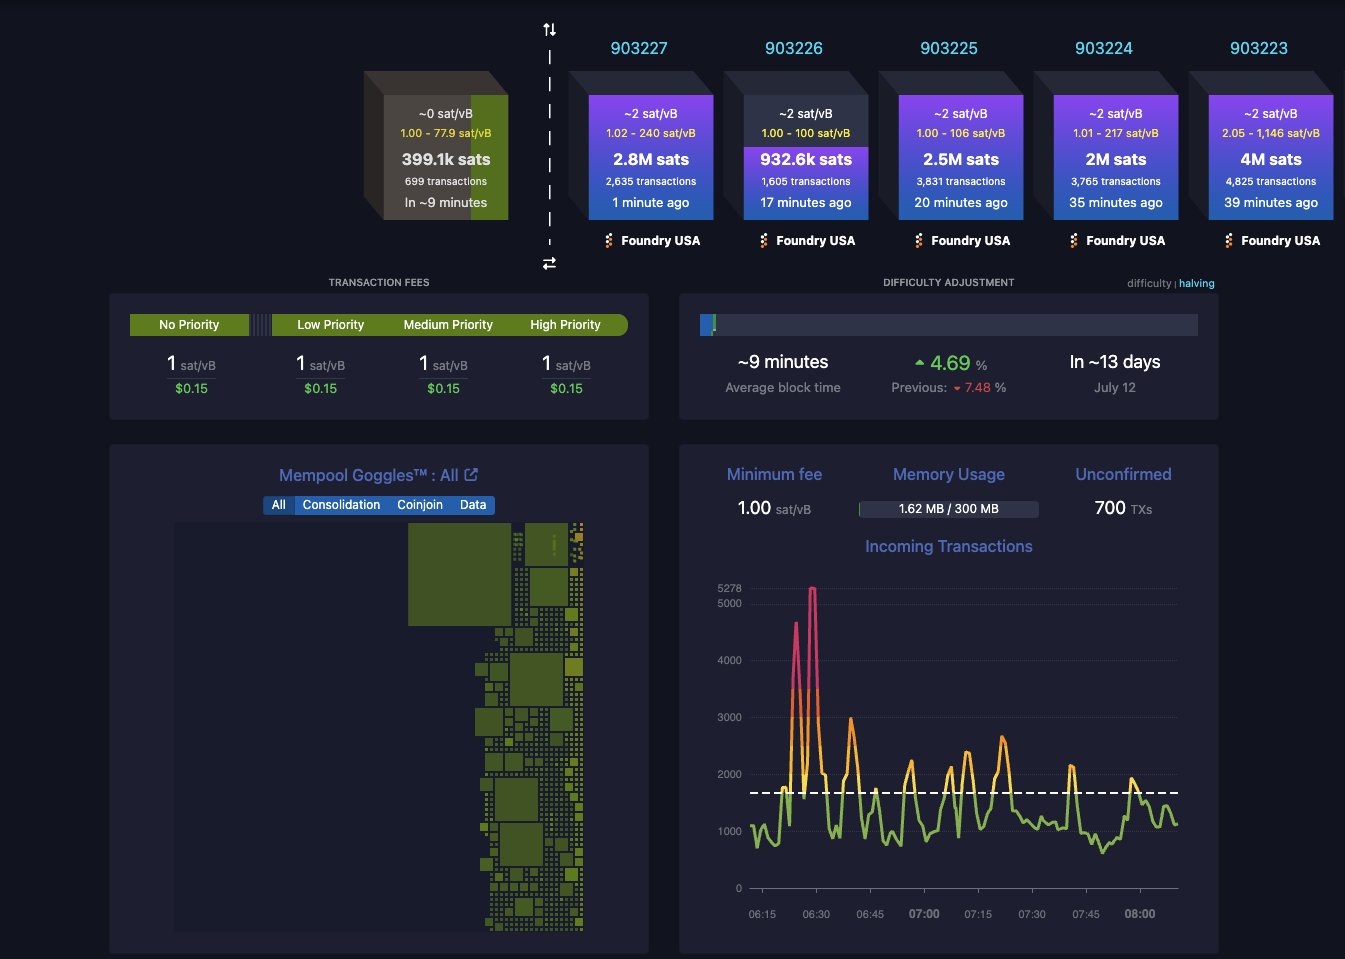Click the highest red peak in Incoming Transactions chart
The image size is (1345, 959).
tap(813, 589)
